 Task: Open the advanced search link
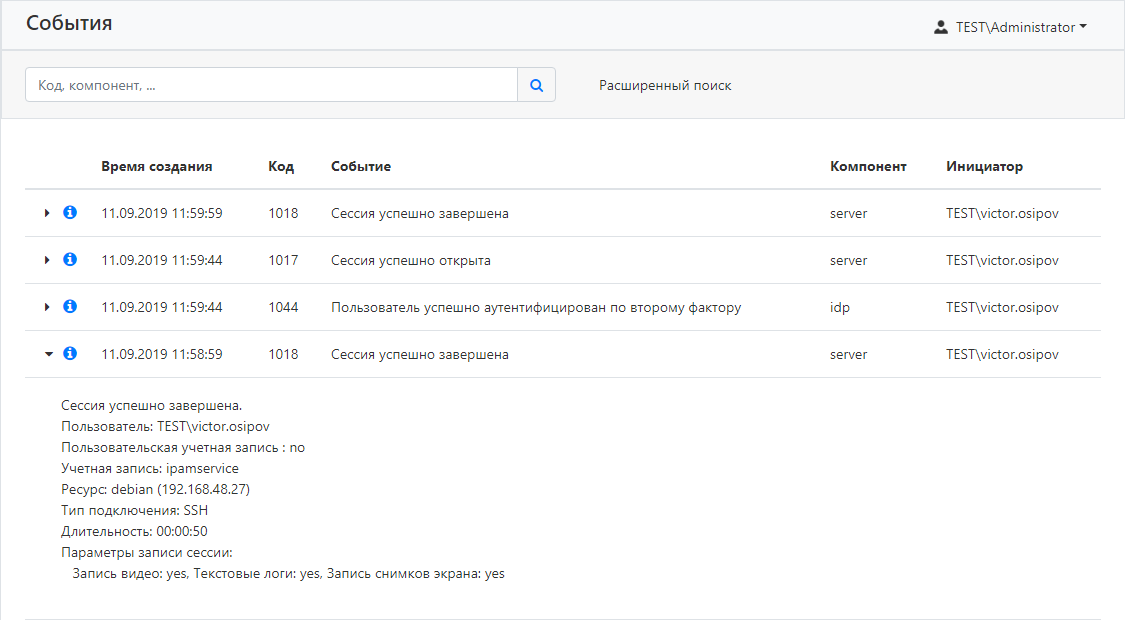pyautogui.click(x=665, y=86)
